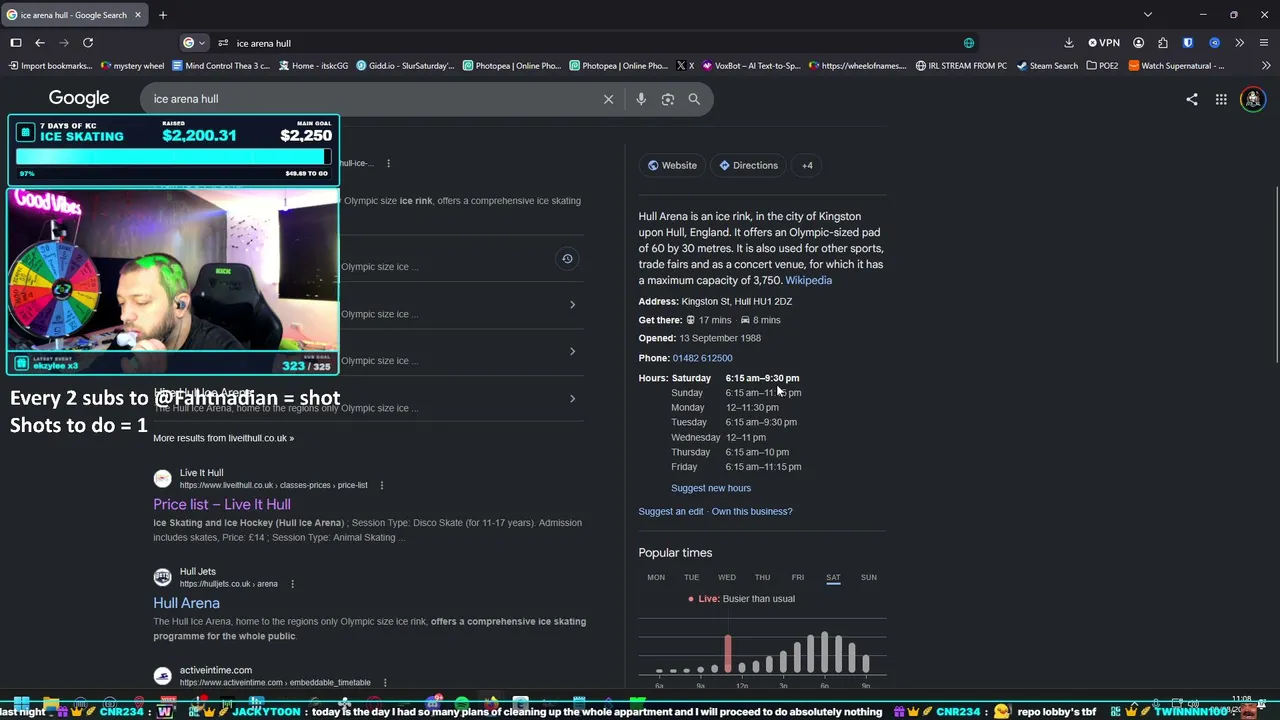Open the Watch Supernatural bookmark
The width and height of the screenshot is (1280, 720).
click(1177, 66)
